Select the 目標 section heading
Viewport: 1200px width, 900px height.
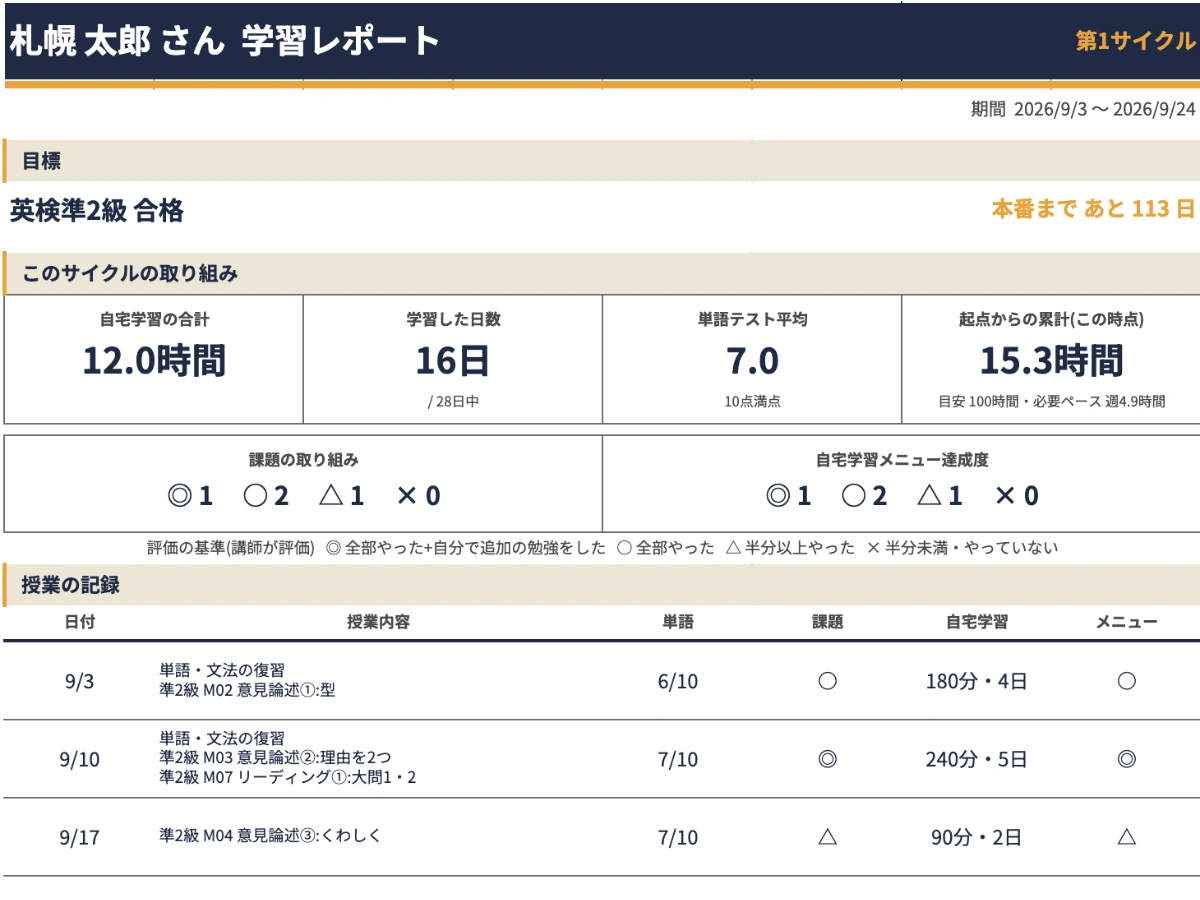tap(42, 161)
